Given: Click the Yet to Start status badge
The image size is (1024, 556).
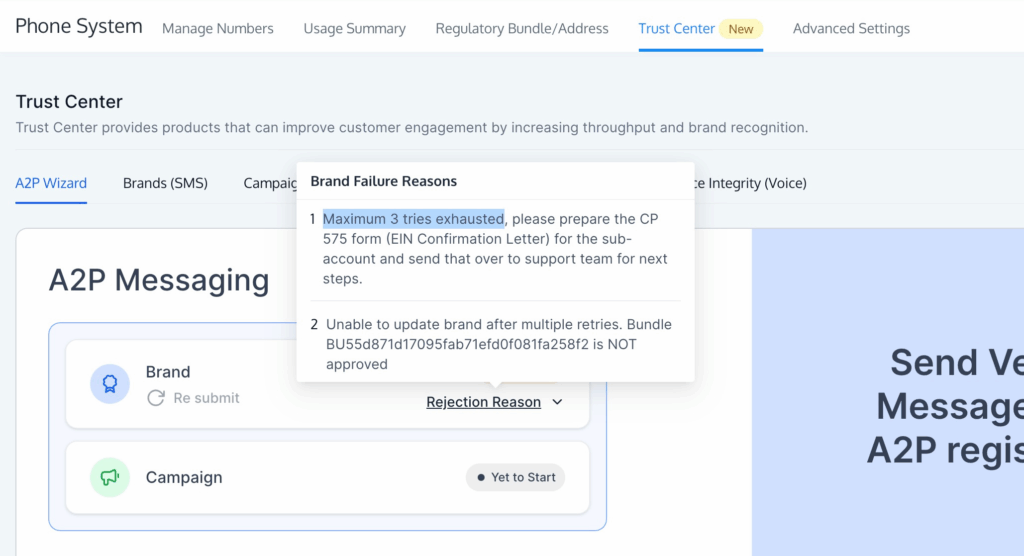Looking at the screenshot, I should coord(515,478).
